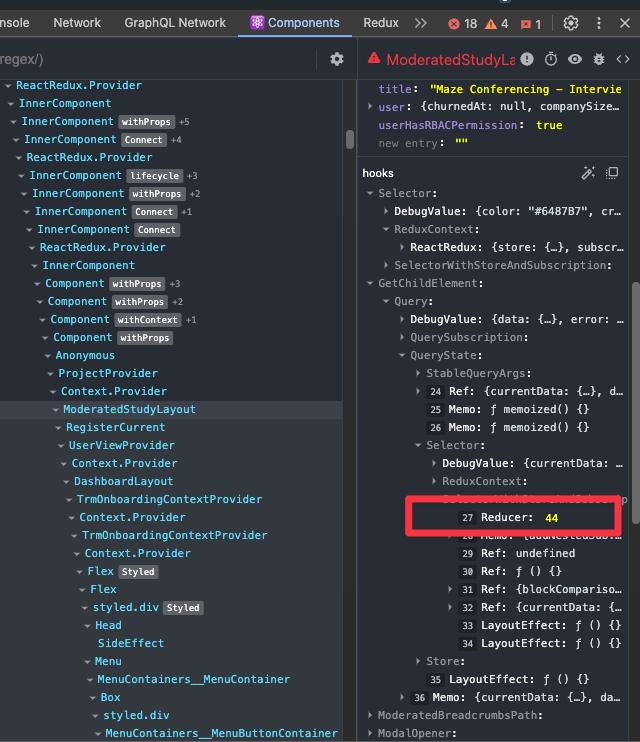Inspect the matching DOM element eye icon
Screen dimensions: 640x742
(x=575, y=59)
